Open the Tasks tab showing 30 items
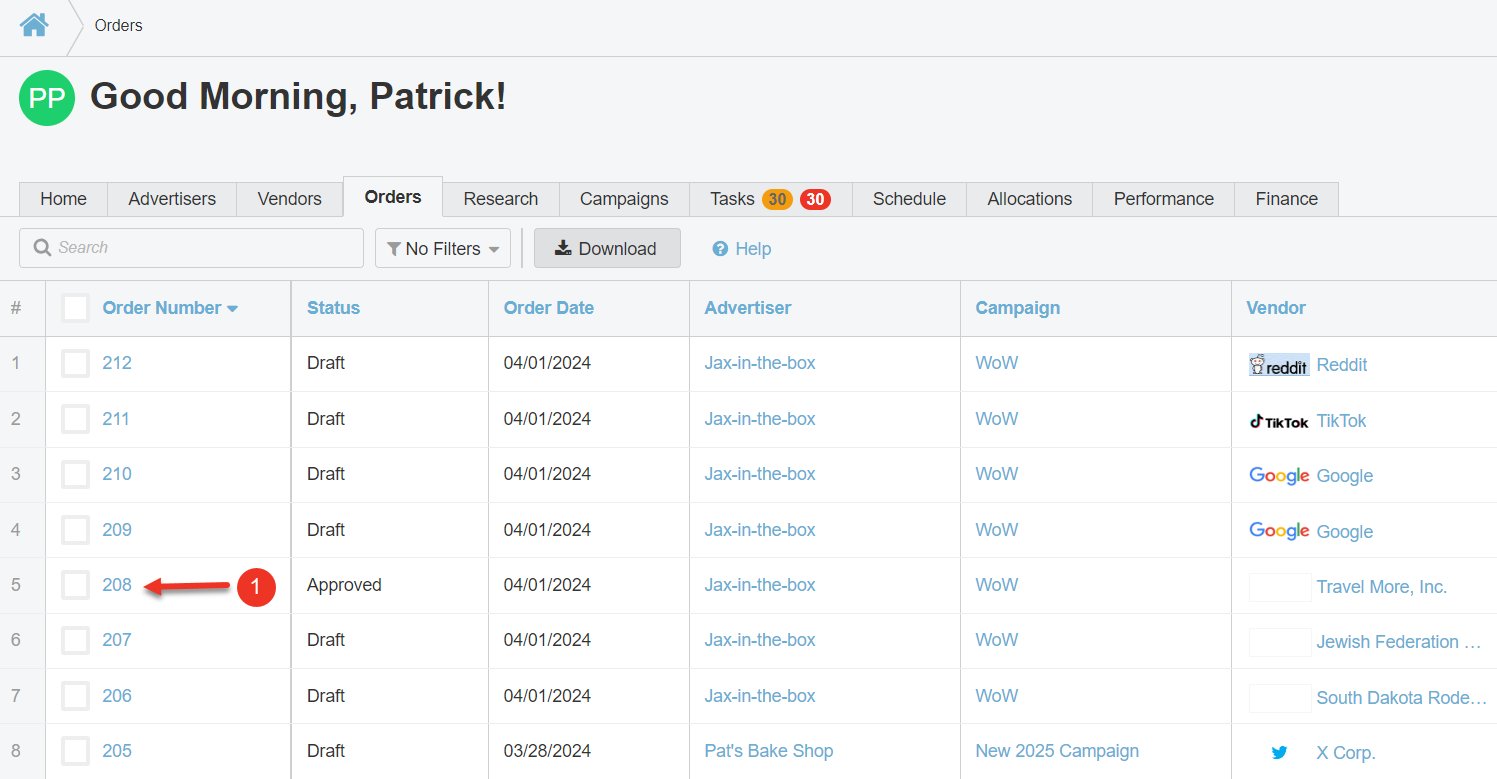This screenshot has height=779, width=1497. point(732,198)
